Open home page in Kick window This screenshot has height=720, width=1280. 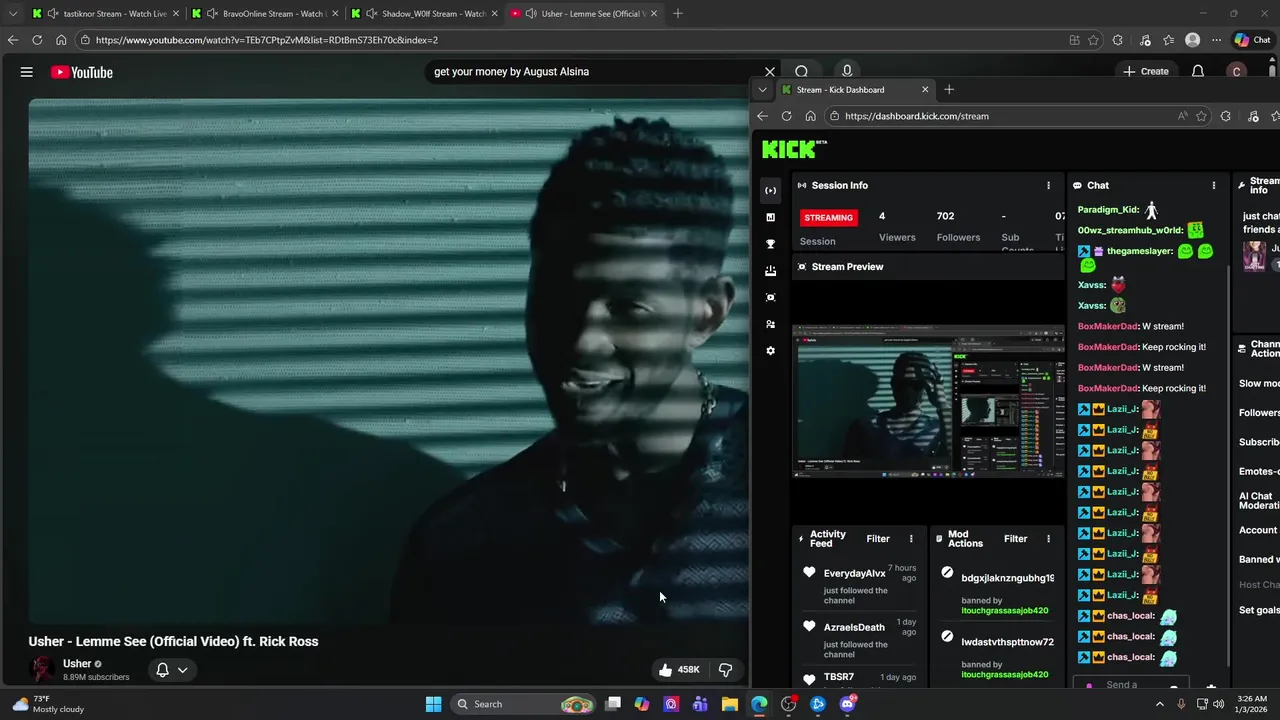click(x=811, y=116)
